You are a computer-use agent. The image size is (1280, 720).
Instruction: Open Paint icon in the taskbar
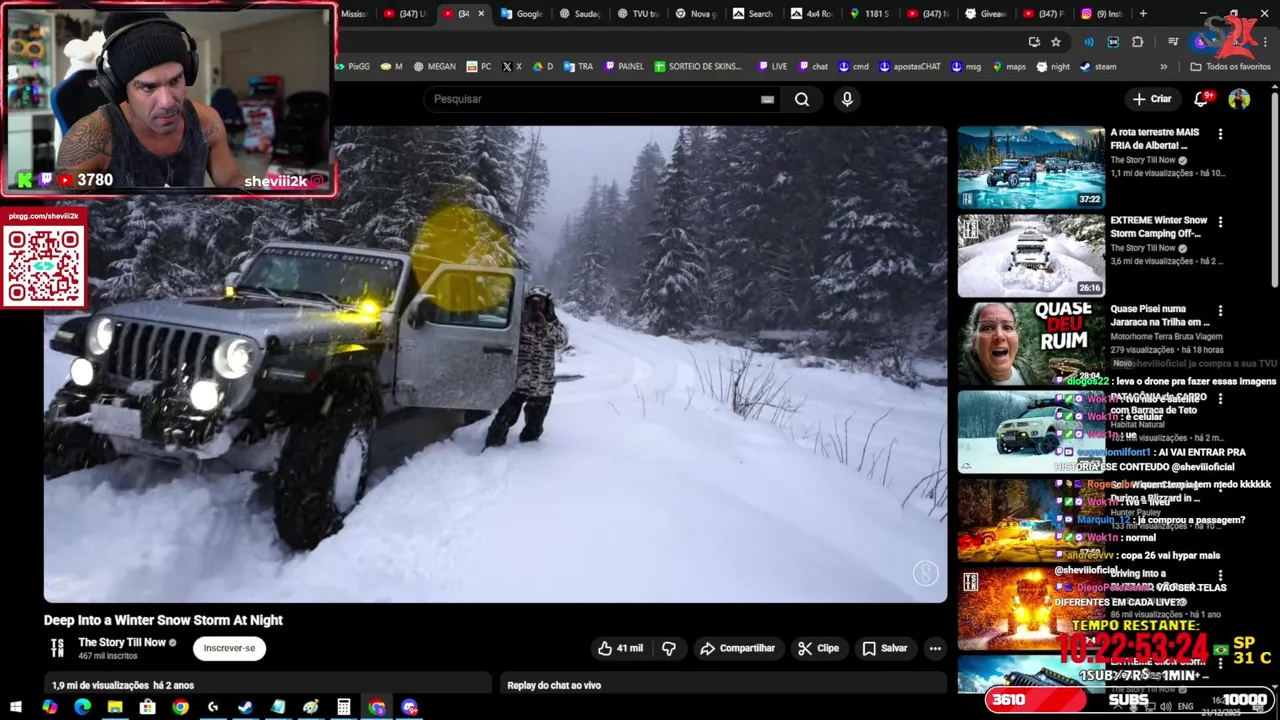(x=311, y=707)
